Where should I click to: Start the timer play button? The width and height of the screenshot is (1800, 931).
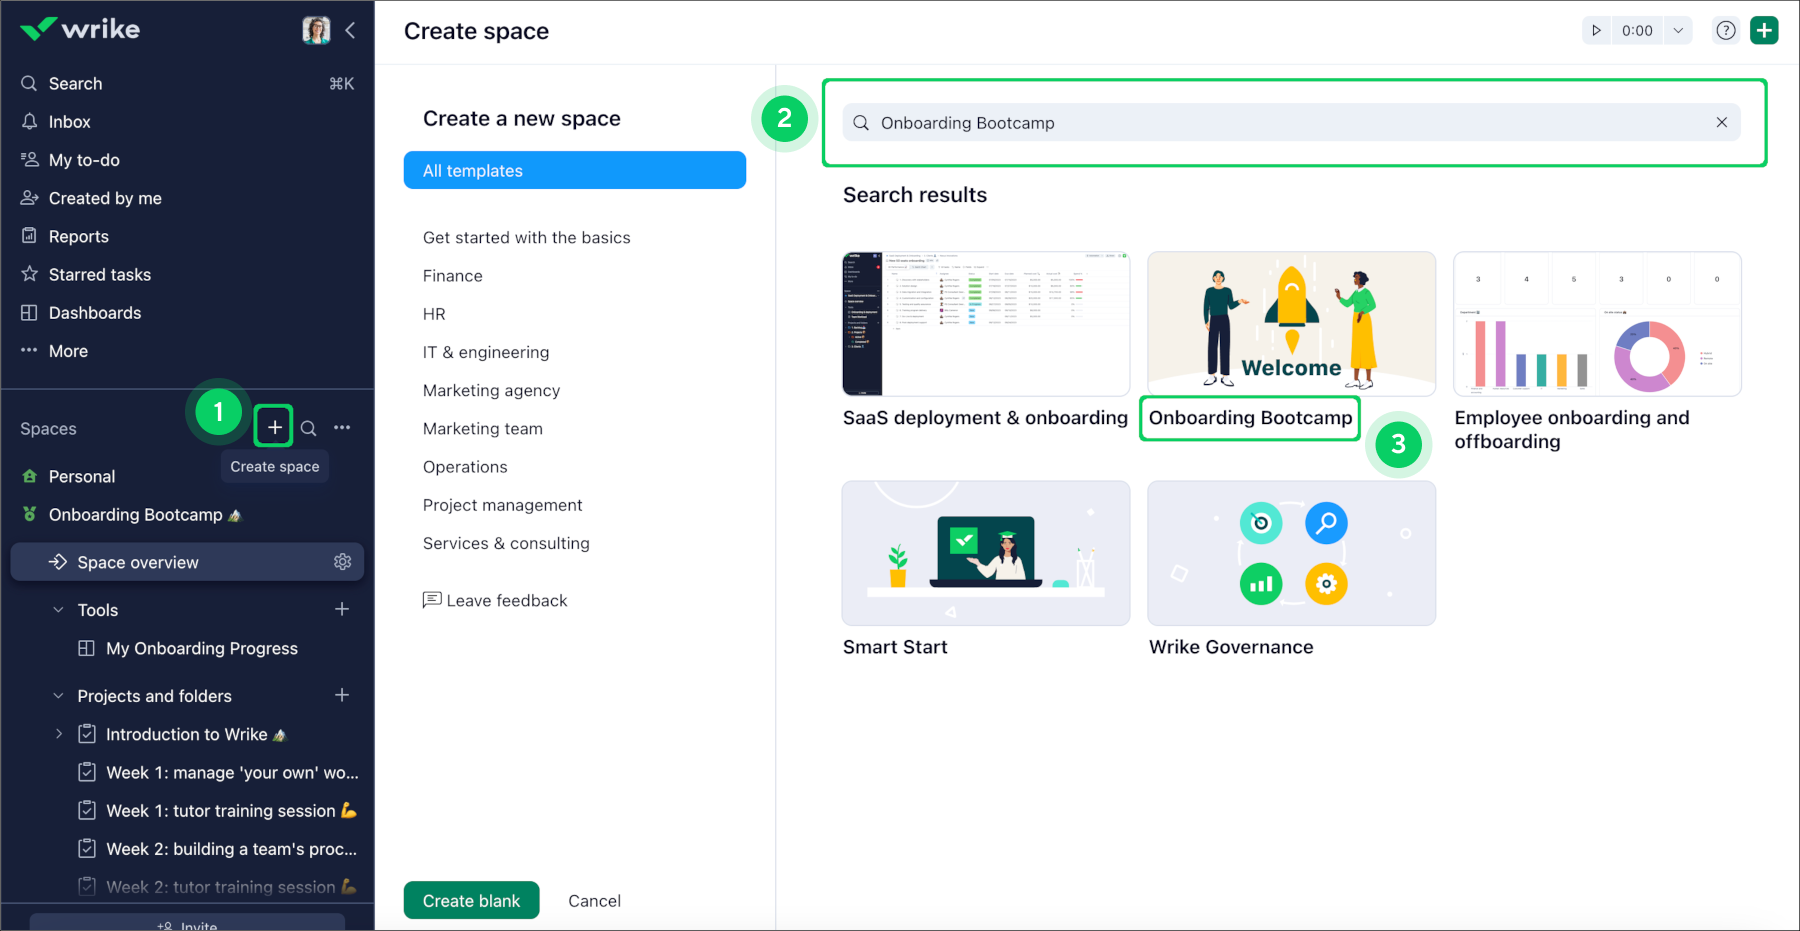[1597, 31]
